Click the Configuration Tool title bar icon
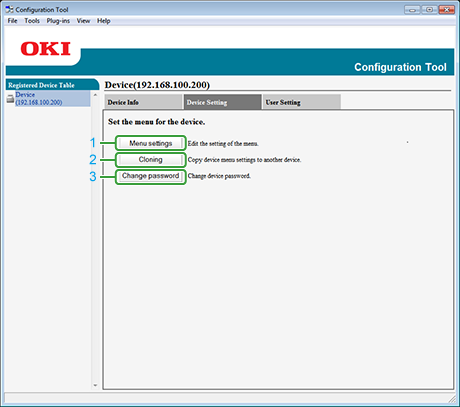This screenshot has height=407, width=460. 9,10
